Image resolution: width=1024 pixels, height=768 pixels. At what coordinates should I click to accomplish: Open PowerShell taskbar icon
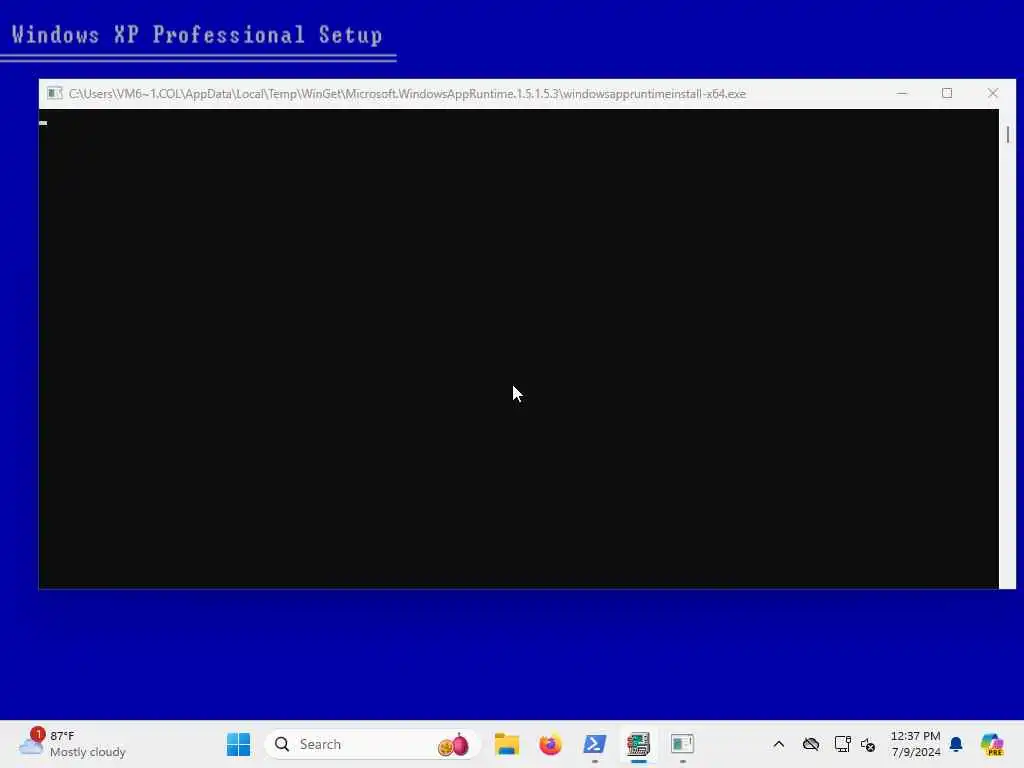point(595,744)
